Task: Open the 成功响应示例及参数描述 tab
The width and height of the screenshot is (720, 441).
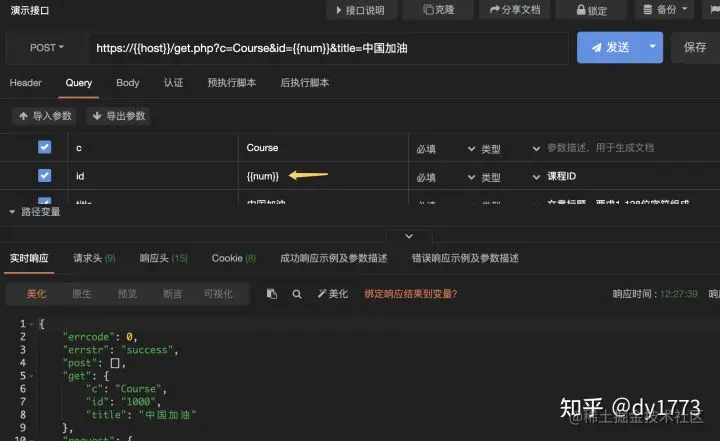Action: point(333,258)
